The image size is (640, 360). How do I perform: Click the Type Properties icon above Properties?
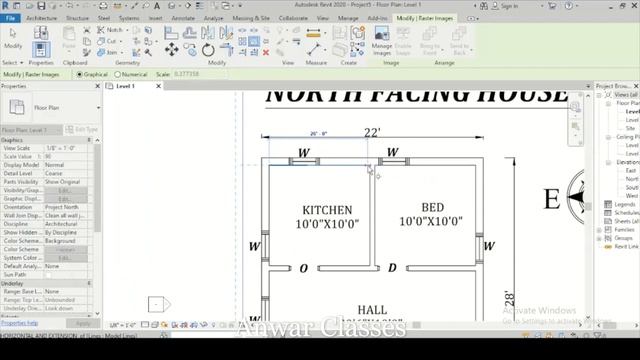point(41,33)
